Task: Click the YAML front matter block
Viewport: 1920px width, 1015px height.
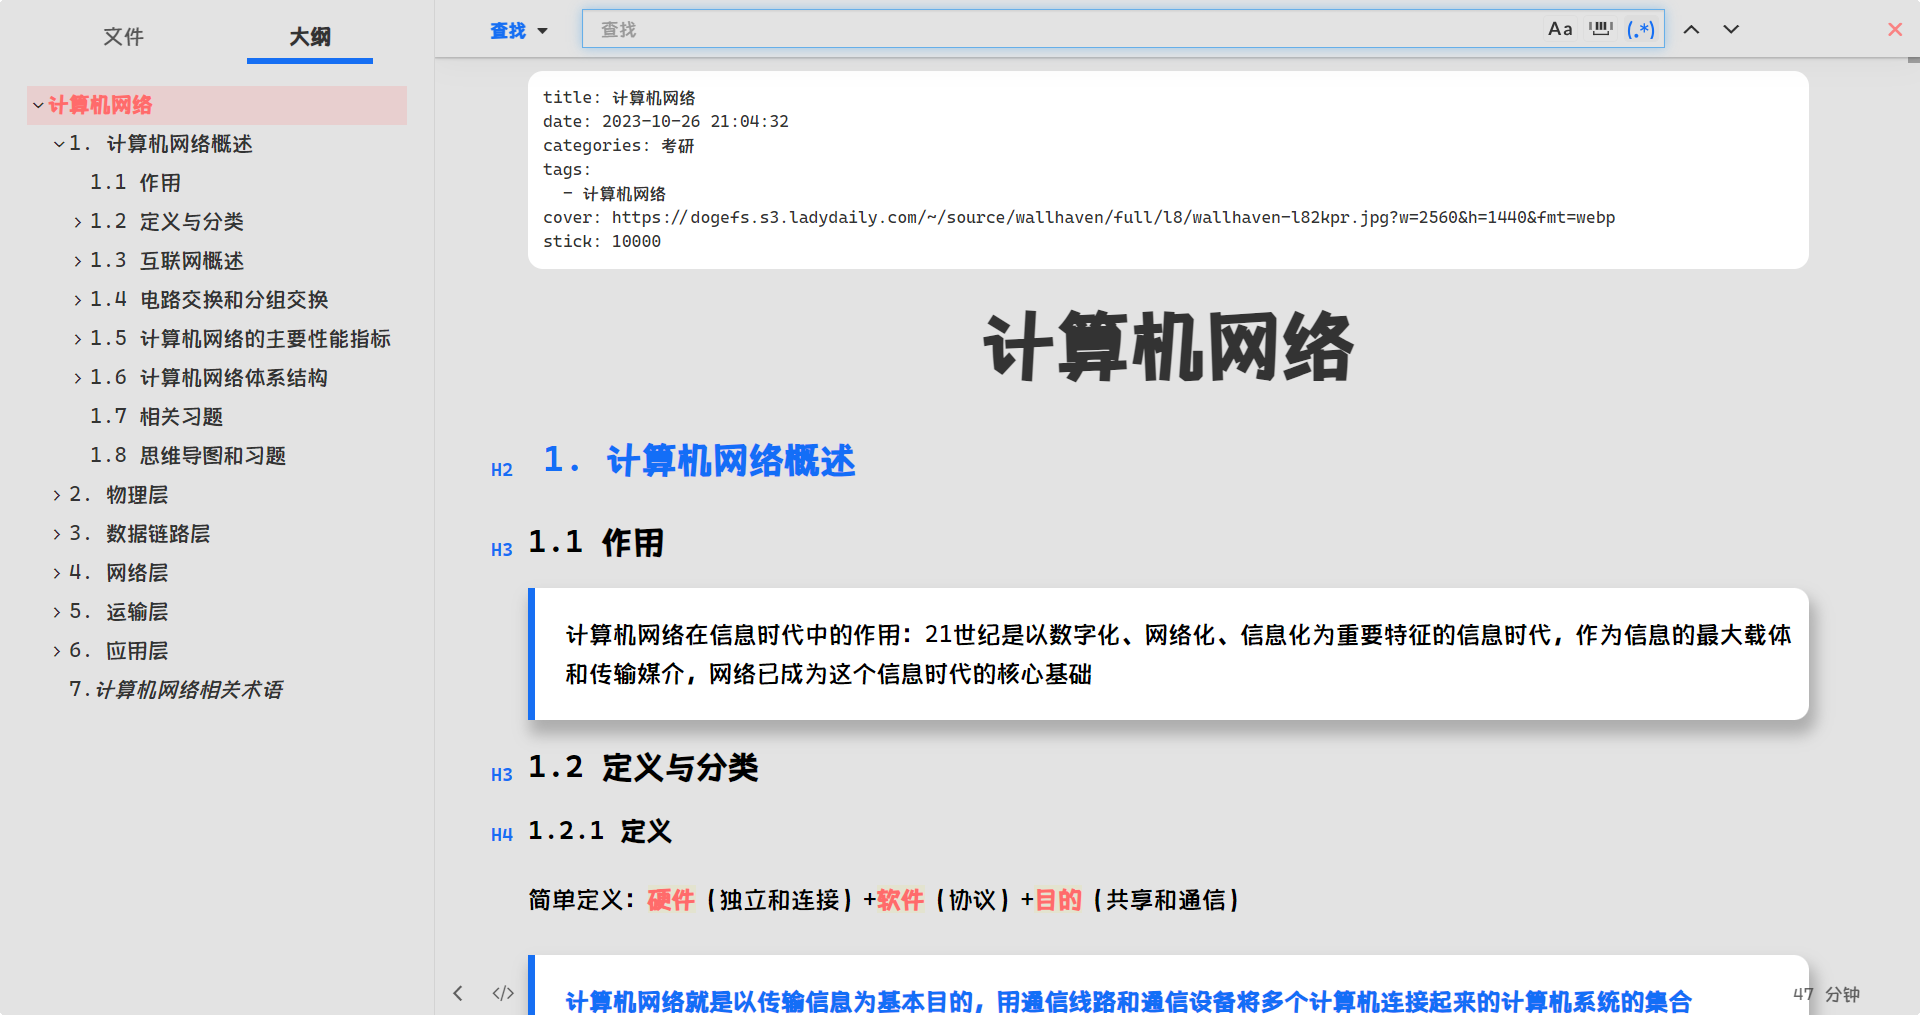Action: [x=1168, y=170]
